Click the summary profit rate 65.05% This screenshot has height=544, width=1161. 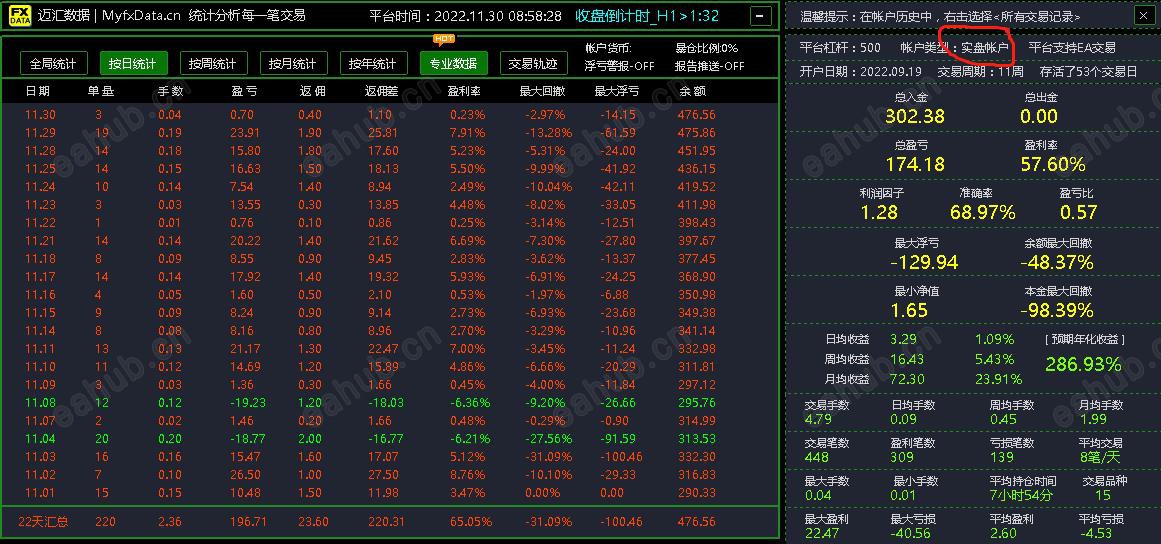pos(470,522)
